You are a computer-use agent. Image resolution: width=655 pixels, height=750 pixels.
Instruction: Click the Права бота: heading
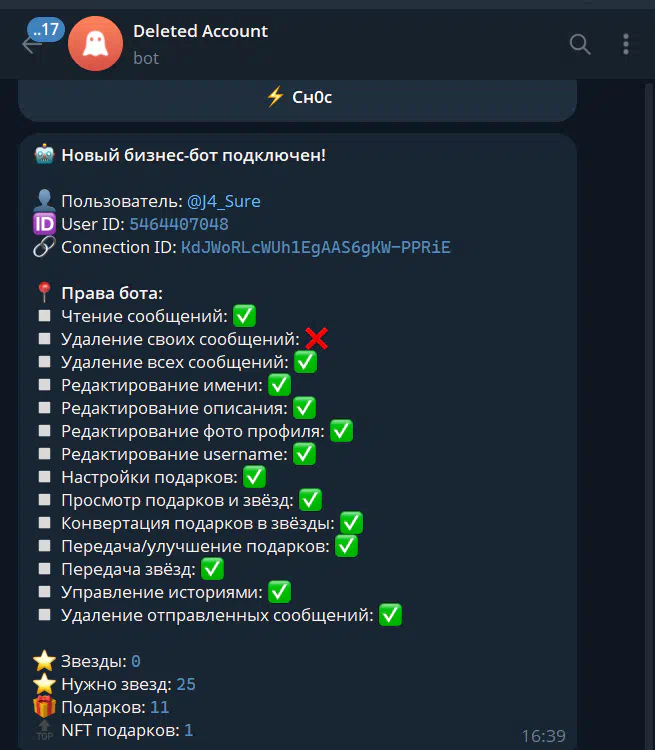point(112,293)
